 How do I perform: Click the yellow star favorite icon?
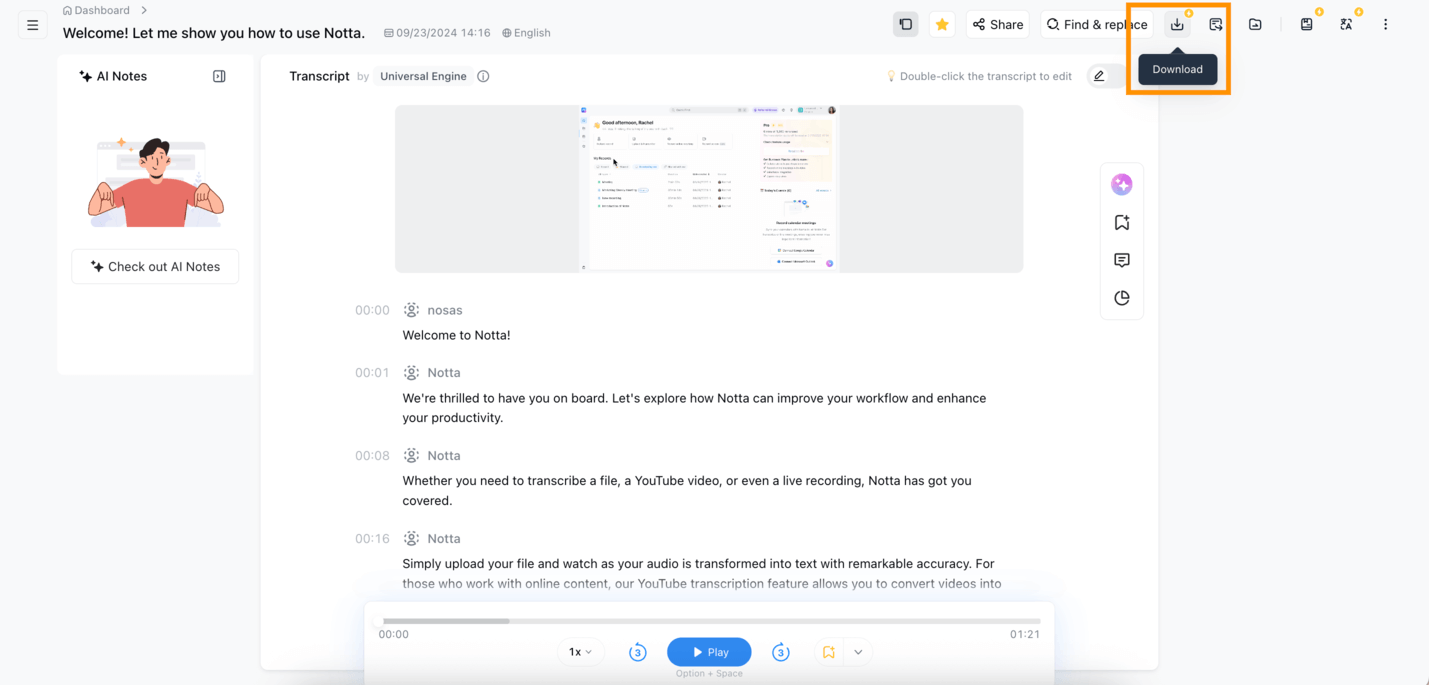[x=942, y=24]
